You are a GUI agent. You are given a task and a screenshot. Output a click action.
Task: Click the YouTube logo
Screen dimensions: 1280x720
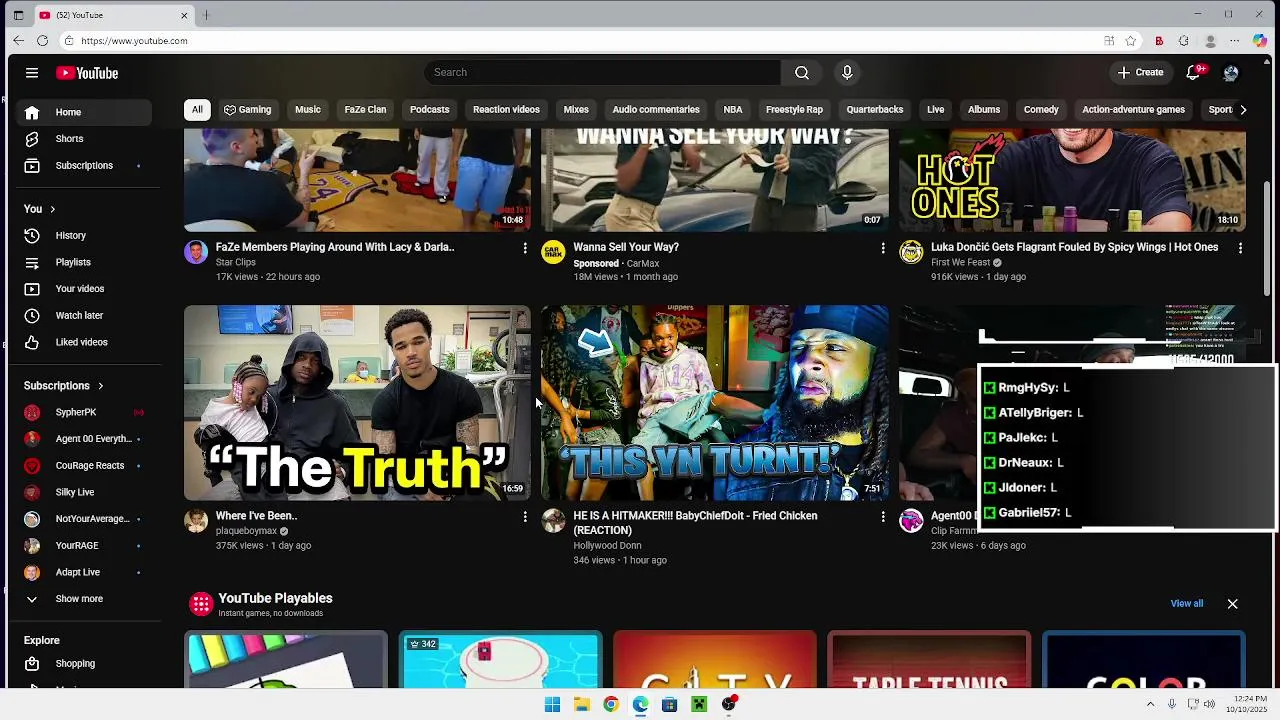click(87, 73)
